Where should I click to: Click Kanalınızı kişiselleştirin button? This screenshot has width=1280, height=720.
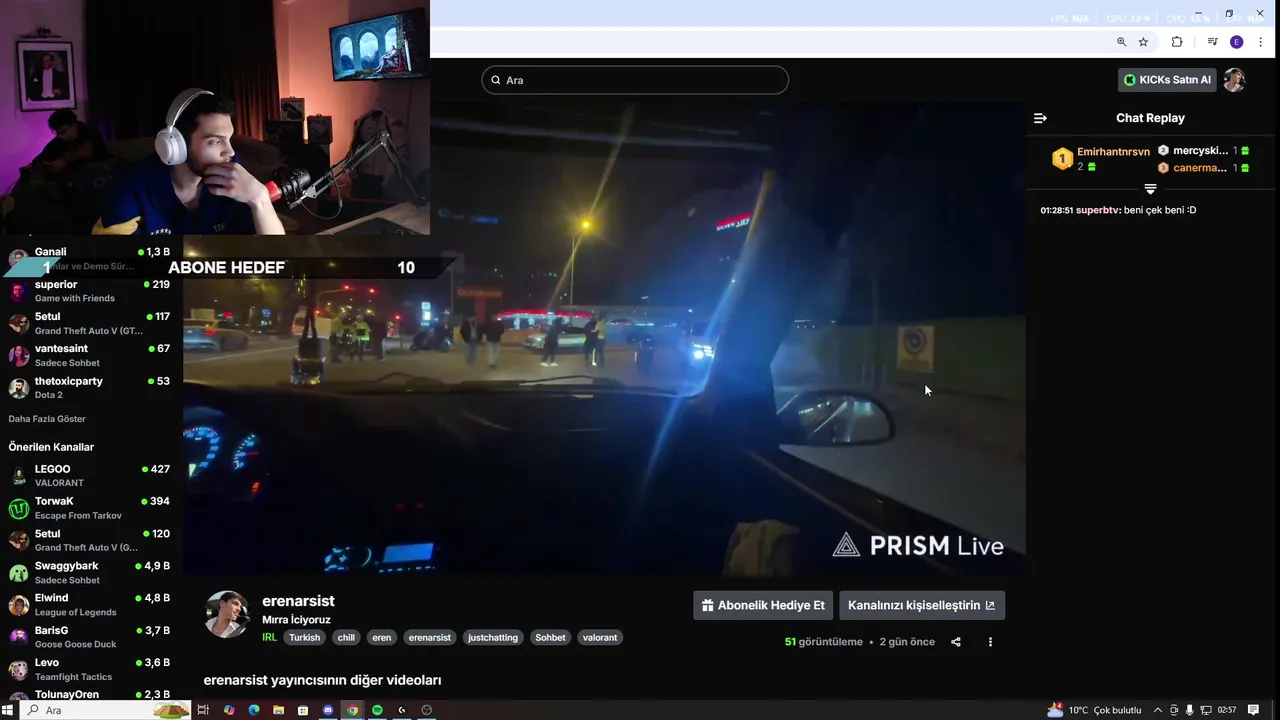(922, 605)
